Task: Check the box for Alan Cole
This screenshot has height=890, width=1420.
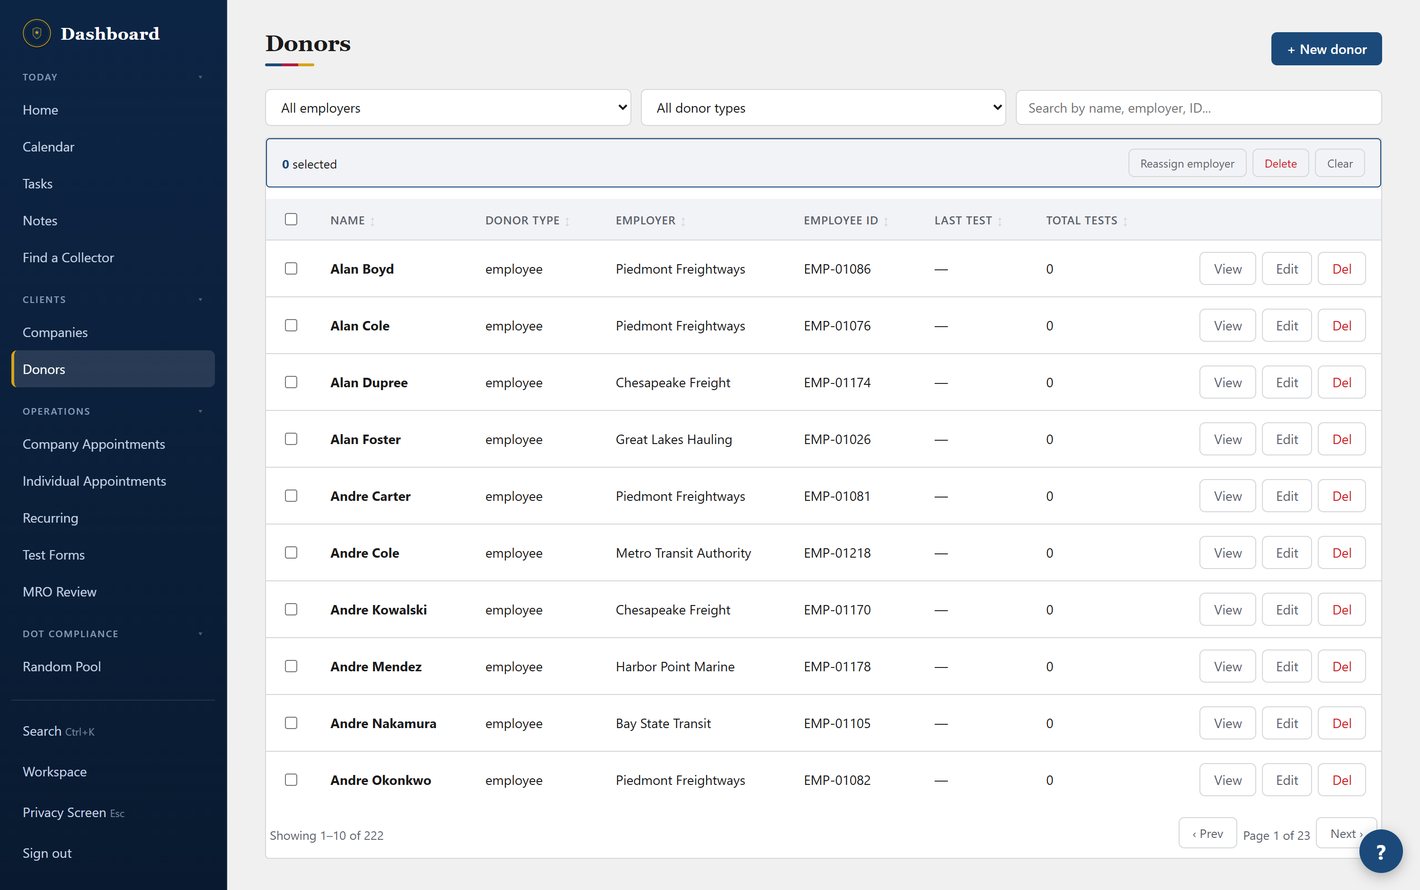Action: pos(291,325)
